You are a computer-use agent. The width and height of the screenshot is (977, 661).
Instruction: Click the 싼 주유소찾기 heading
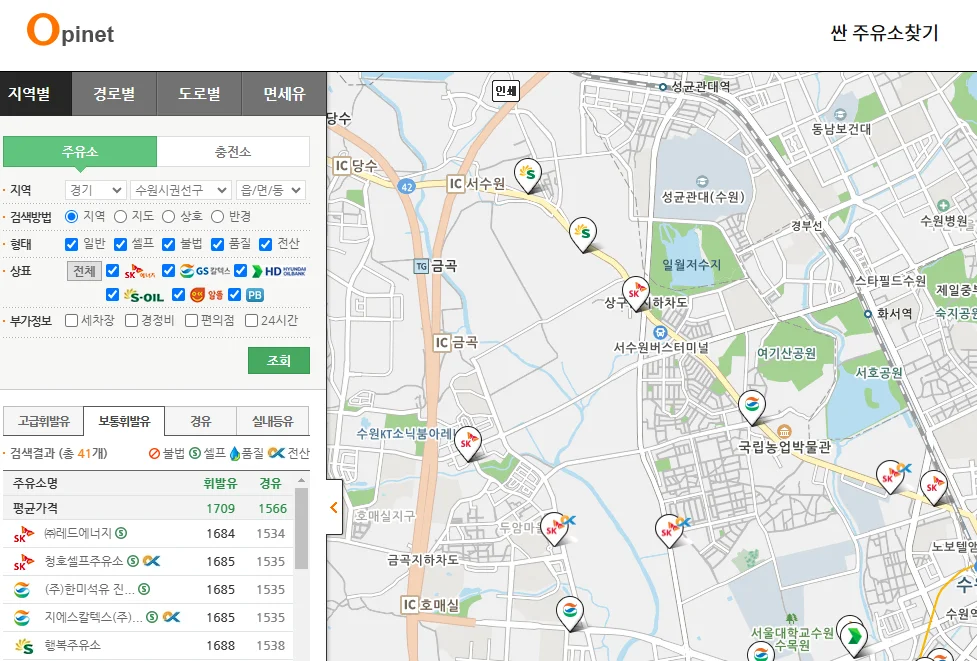click(x=884, y=32)
